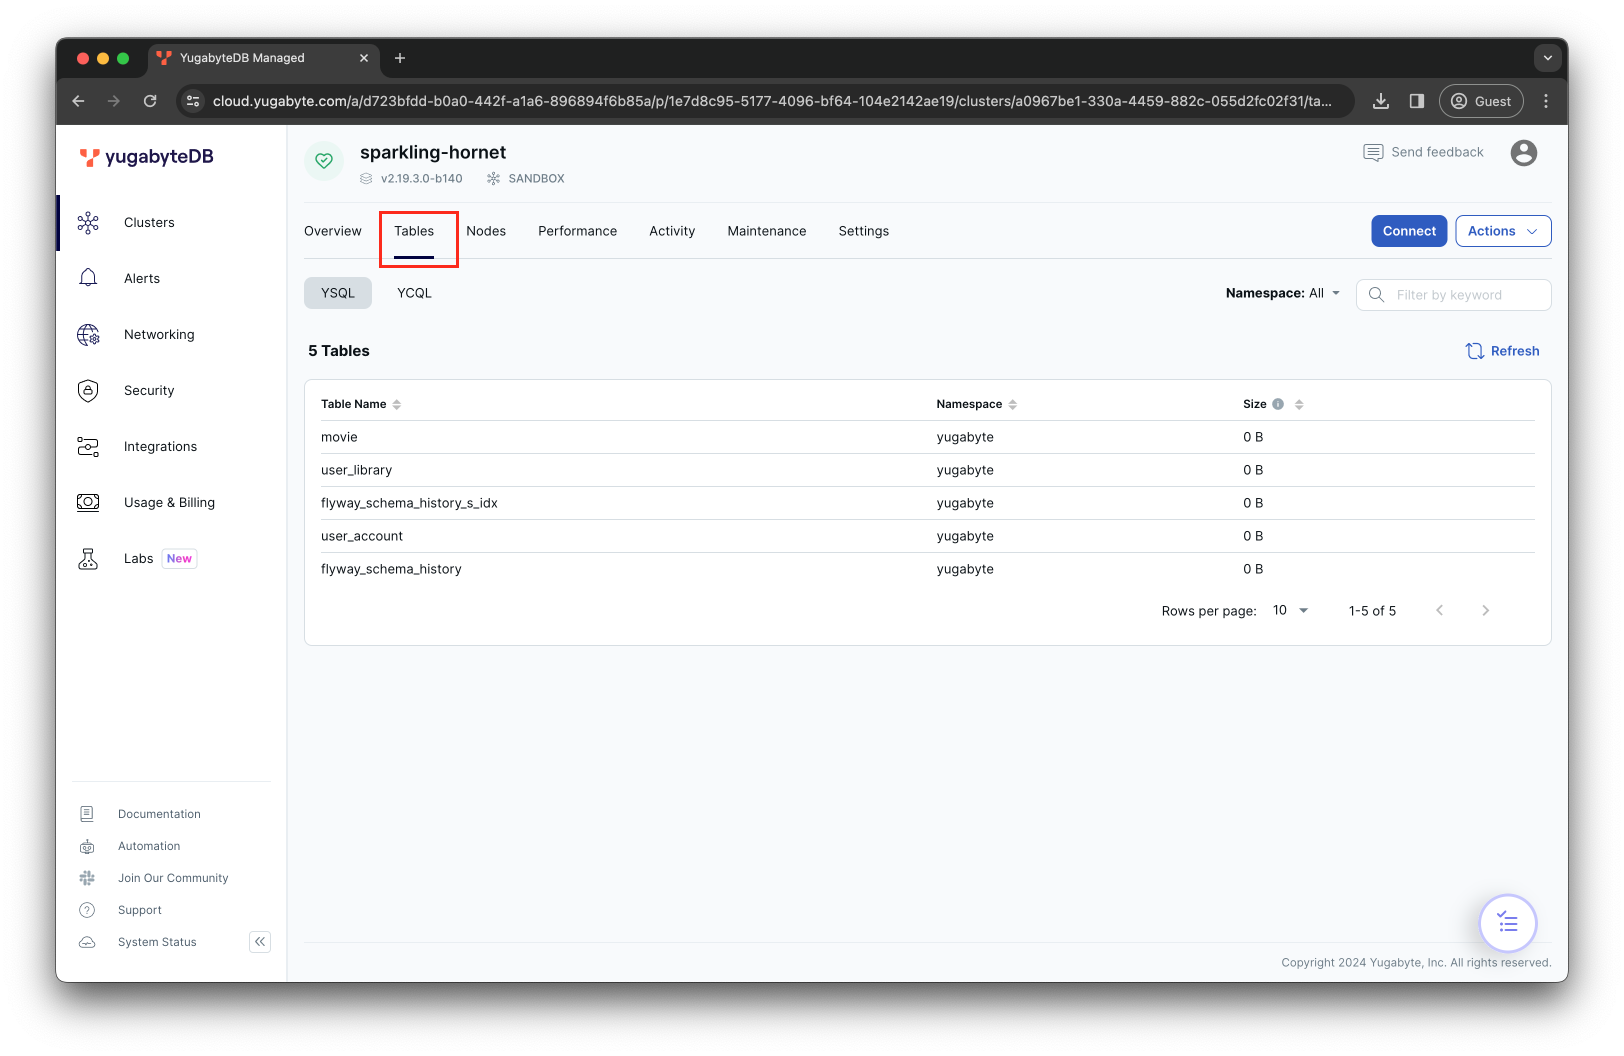The image size is (1624, 1056).
Task: Open the Integrations sidebar icon
Action: [88, 446]
